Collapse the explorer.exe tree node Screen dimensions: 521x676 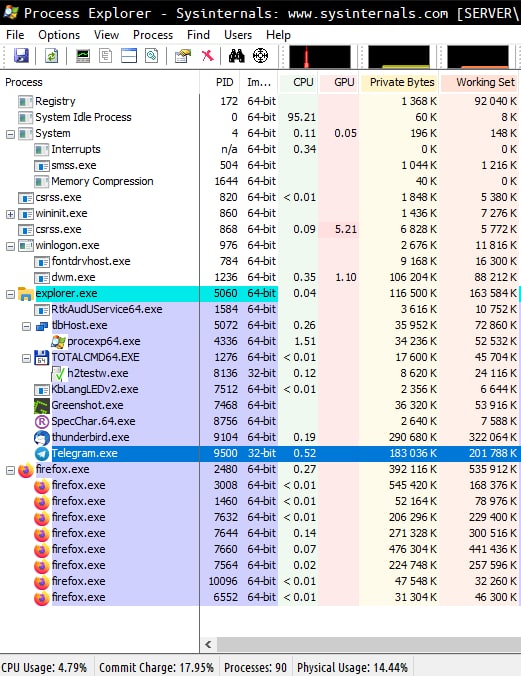[10, 294]
